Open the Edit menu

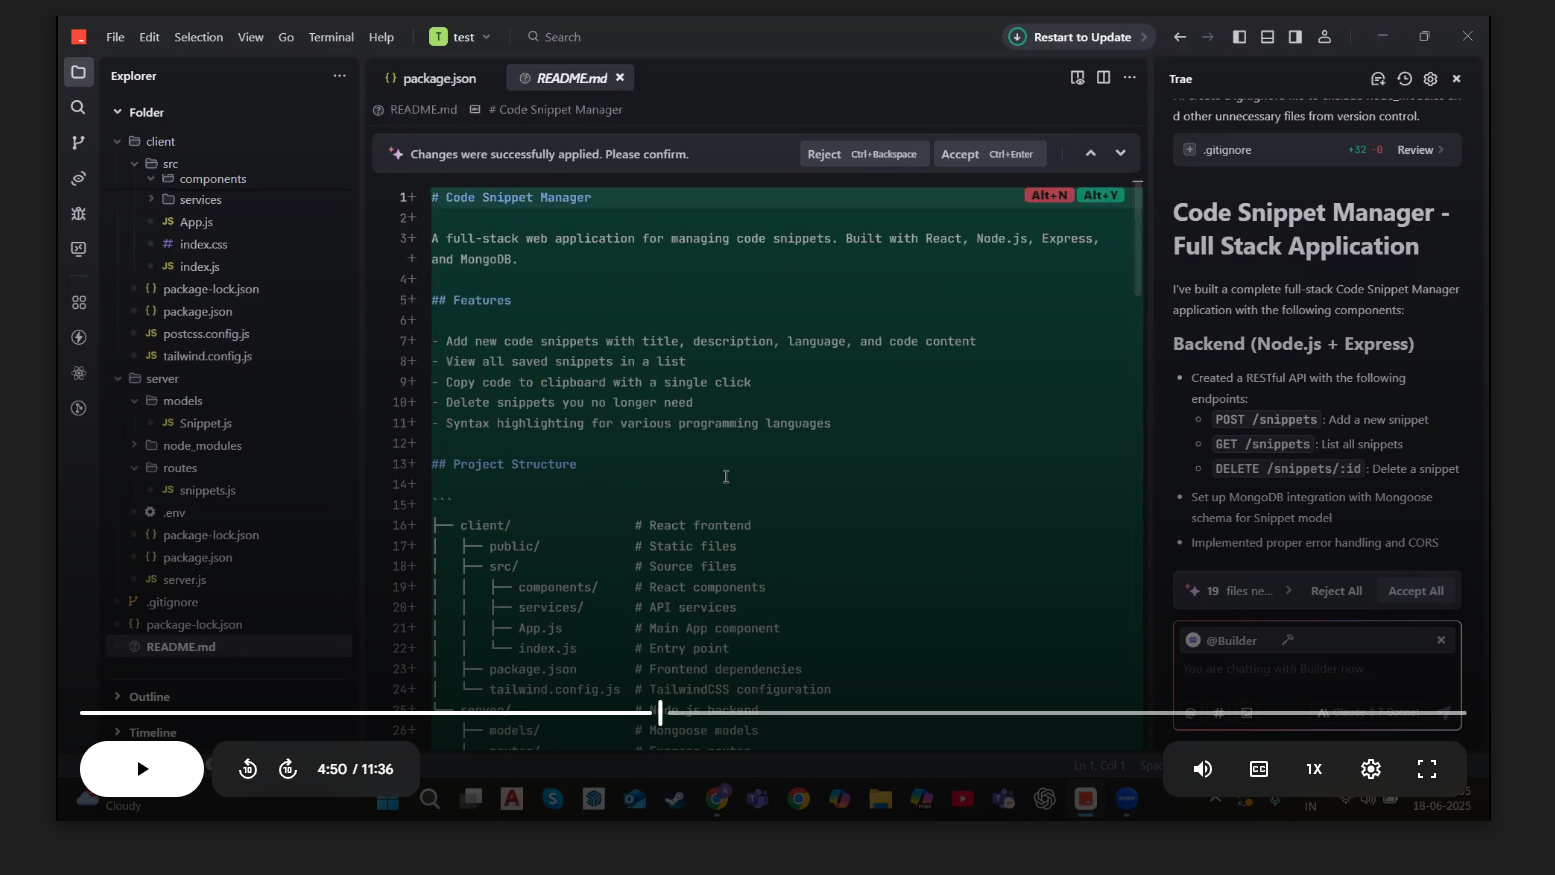149,37
